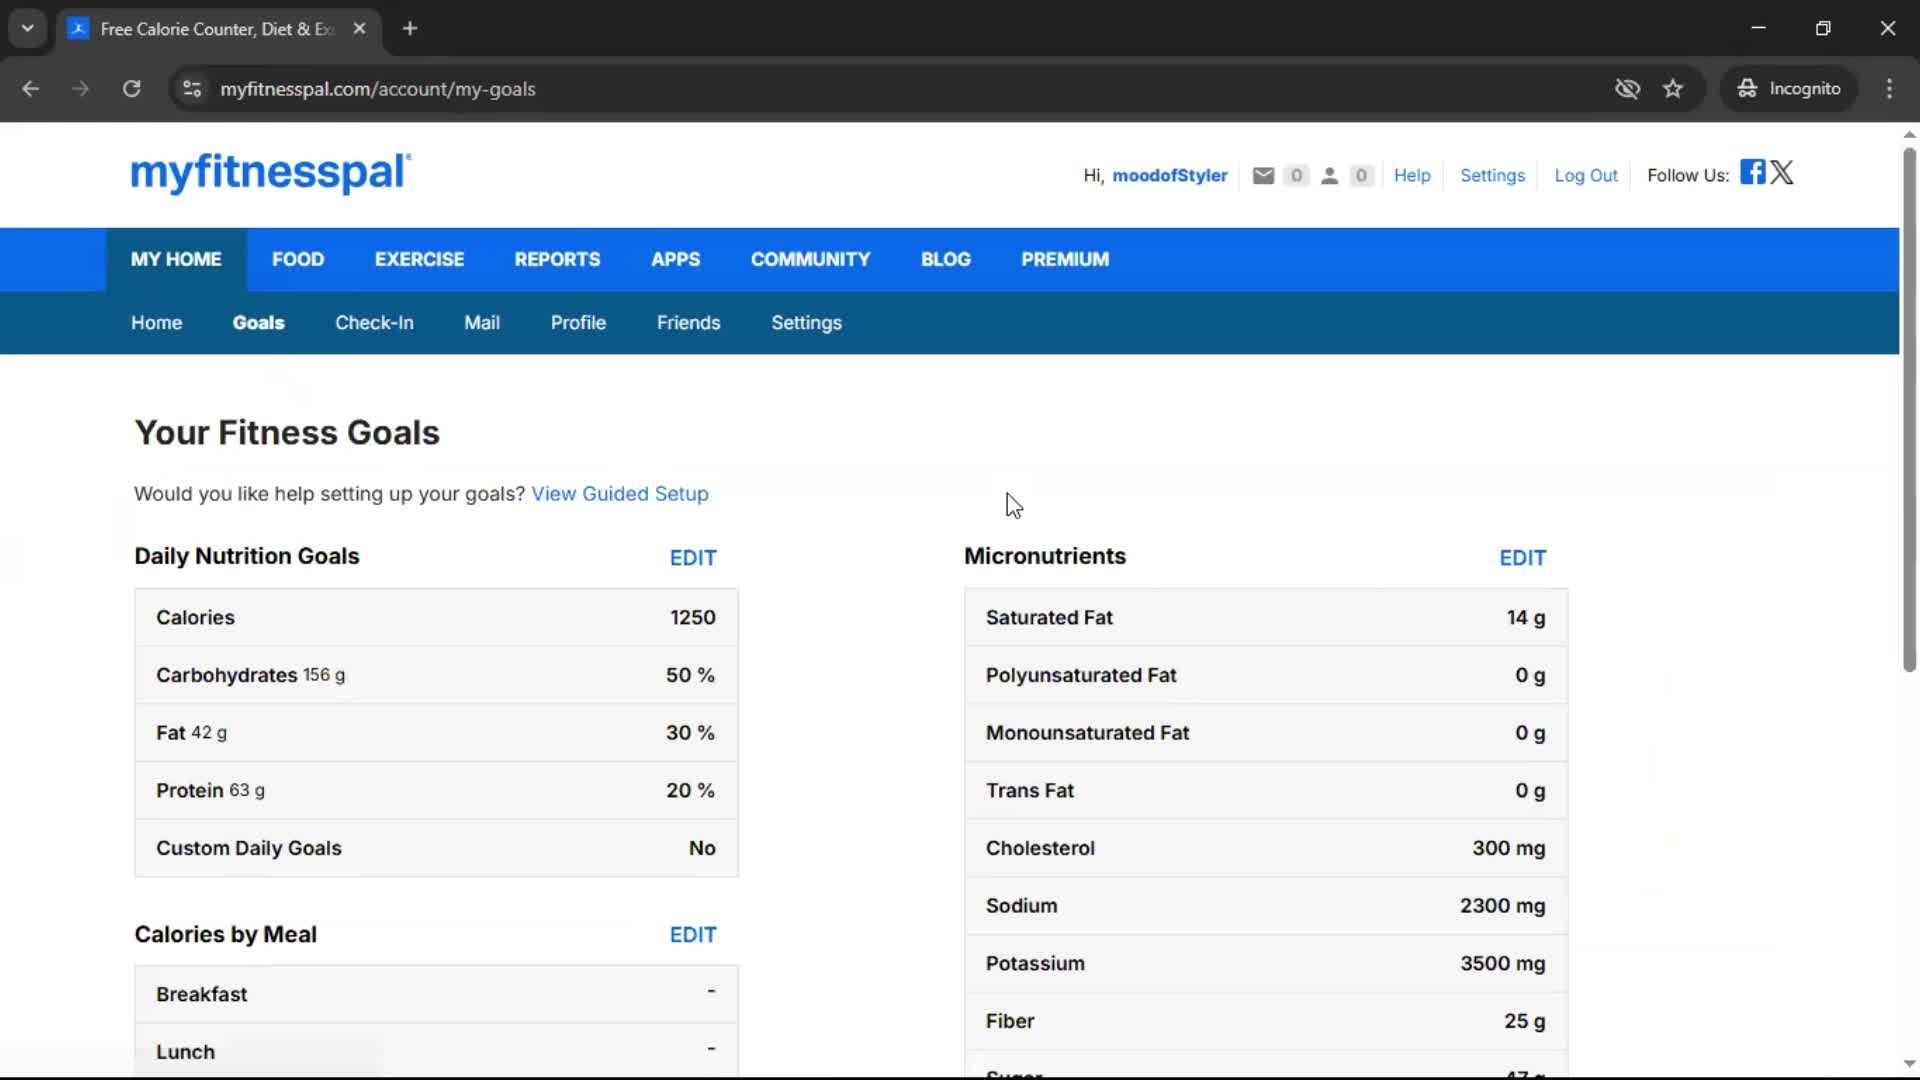The height and width of the screenshot is (1080, 1920).
Task: Open the APPS main tab
Action: pos(675,259)
